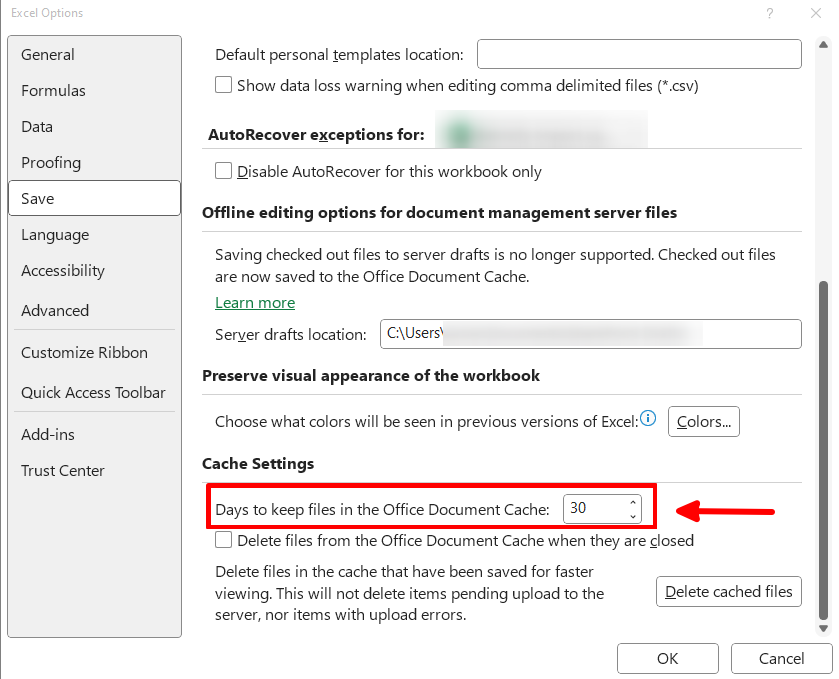Follow the Learn more link
Screen dimensions: 839x679
254,301
